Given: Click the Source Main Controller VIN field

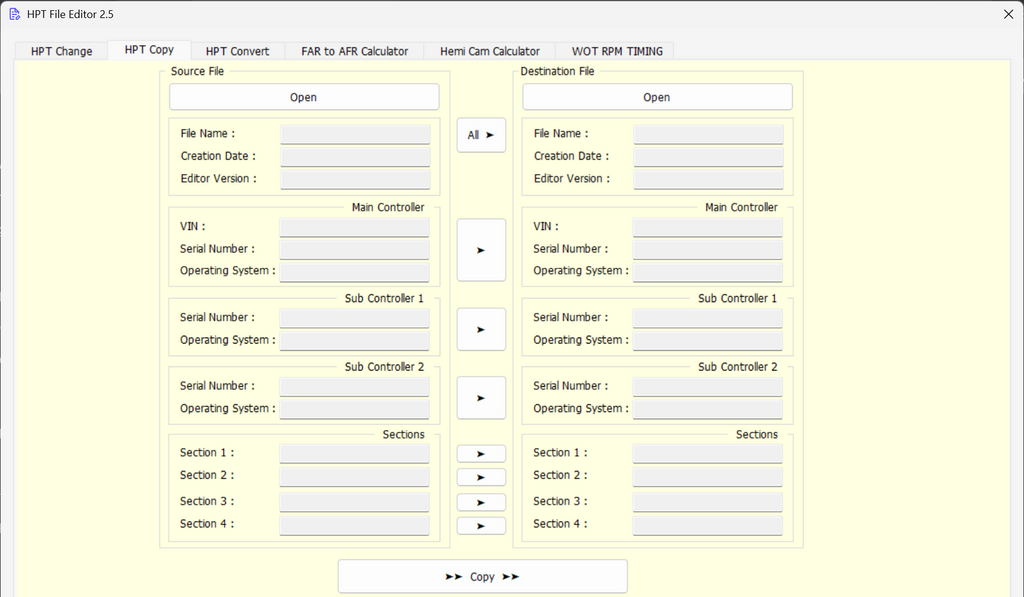Looking at the screenshot, I should pos(355,227).
